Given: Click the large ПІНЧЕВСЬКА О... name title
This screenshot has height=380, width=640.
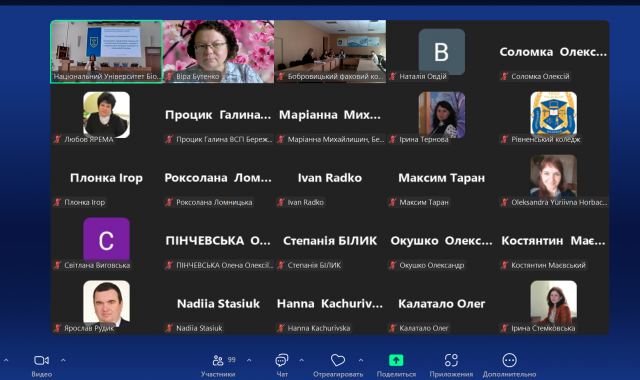Looking at the screenshot, I should point(218,241).
